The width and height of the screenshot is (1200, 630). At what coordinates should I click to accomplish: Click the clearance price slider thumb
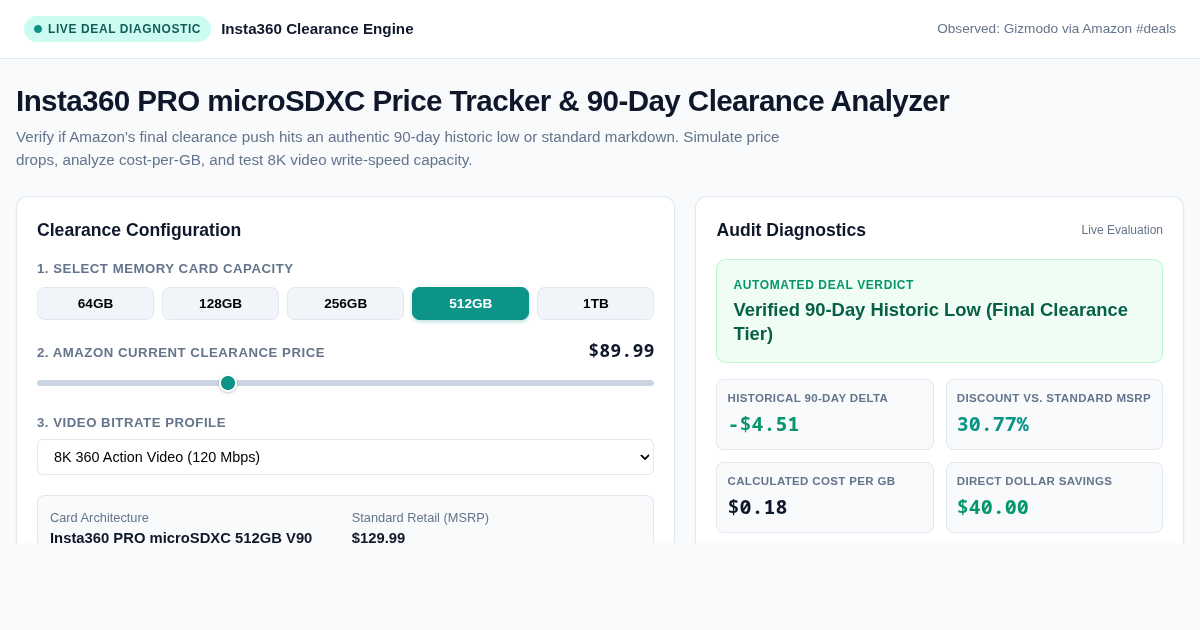click(228, 383)
